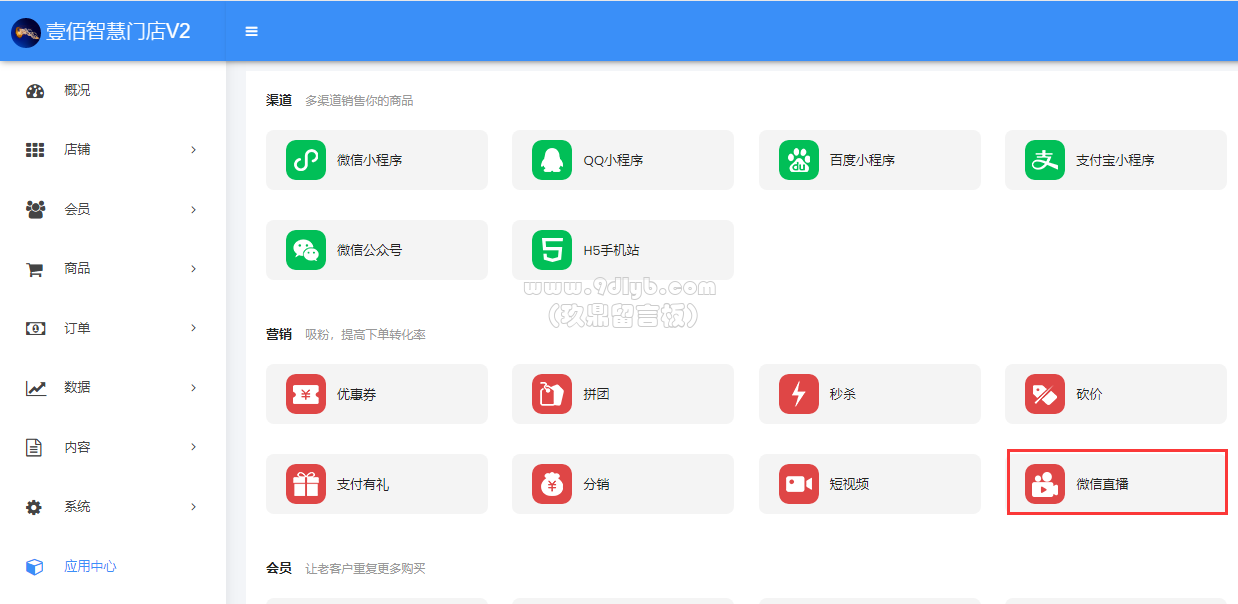1238x604 pixels.
Task: Expand the 商品 menu chevron
Action: coord(194,269)
